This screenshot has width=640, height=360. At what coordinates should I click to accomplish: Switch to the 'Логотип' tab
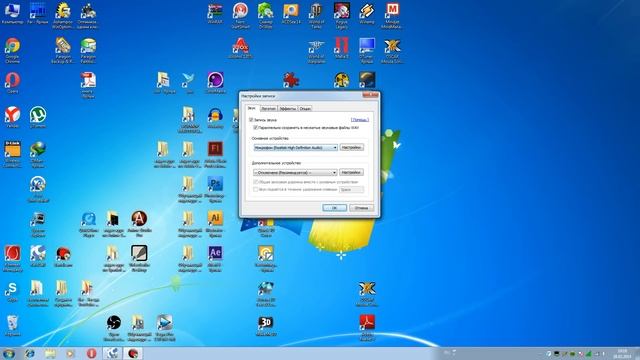(x=268, y=109)
